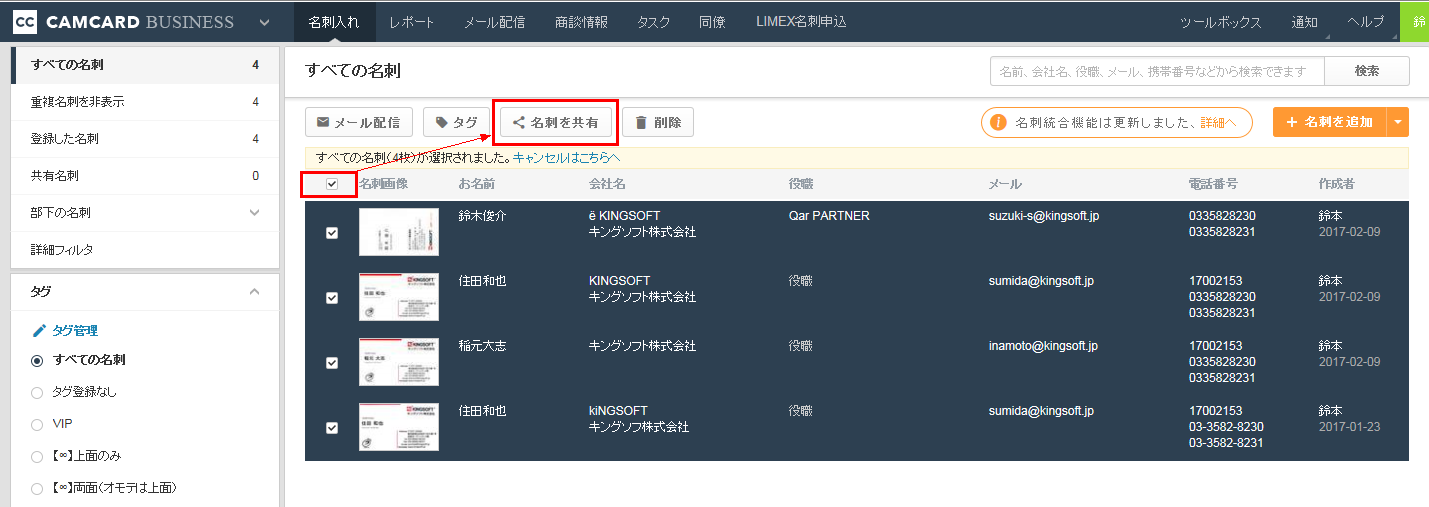Select 登録した名刺 in the sidebar

pyautogui.click(x=145, y=139)
